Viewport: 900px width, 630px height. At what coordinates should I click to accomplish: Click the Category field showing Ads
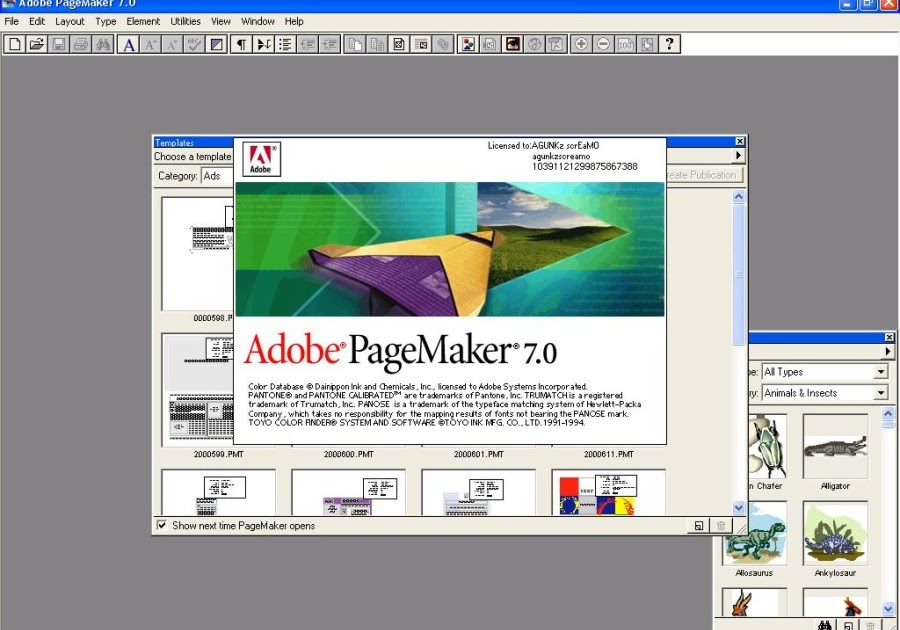click(218, 176)
